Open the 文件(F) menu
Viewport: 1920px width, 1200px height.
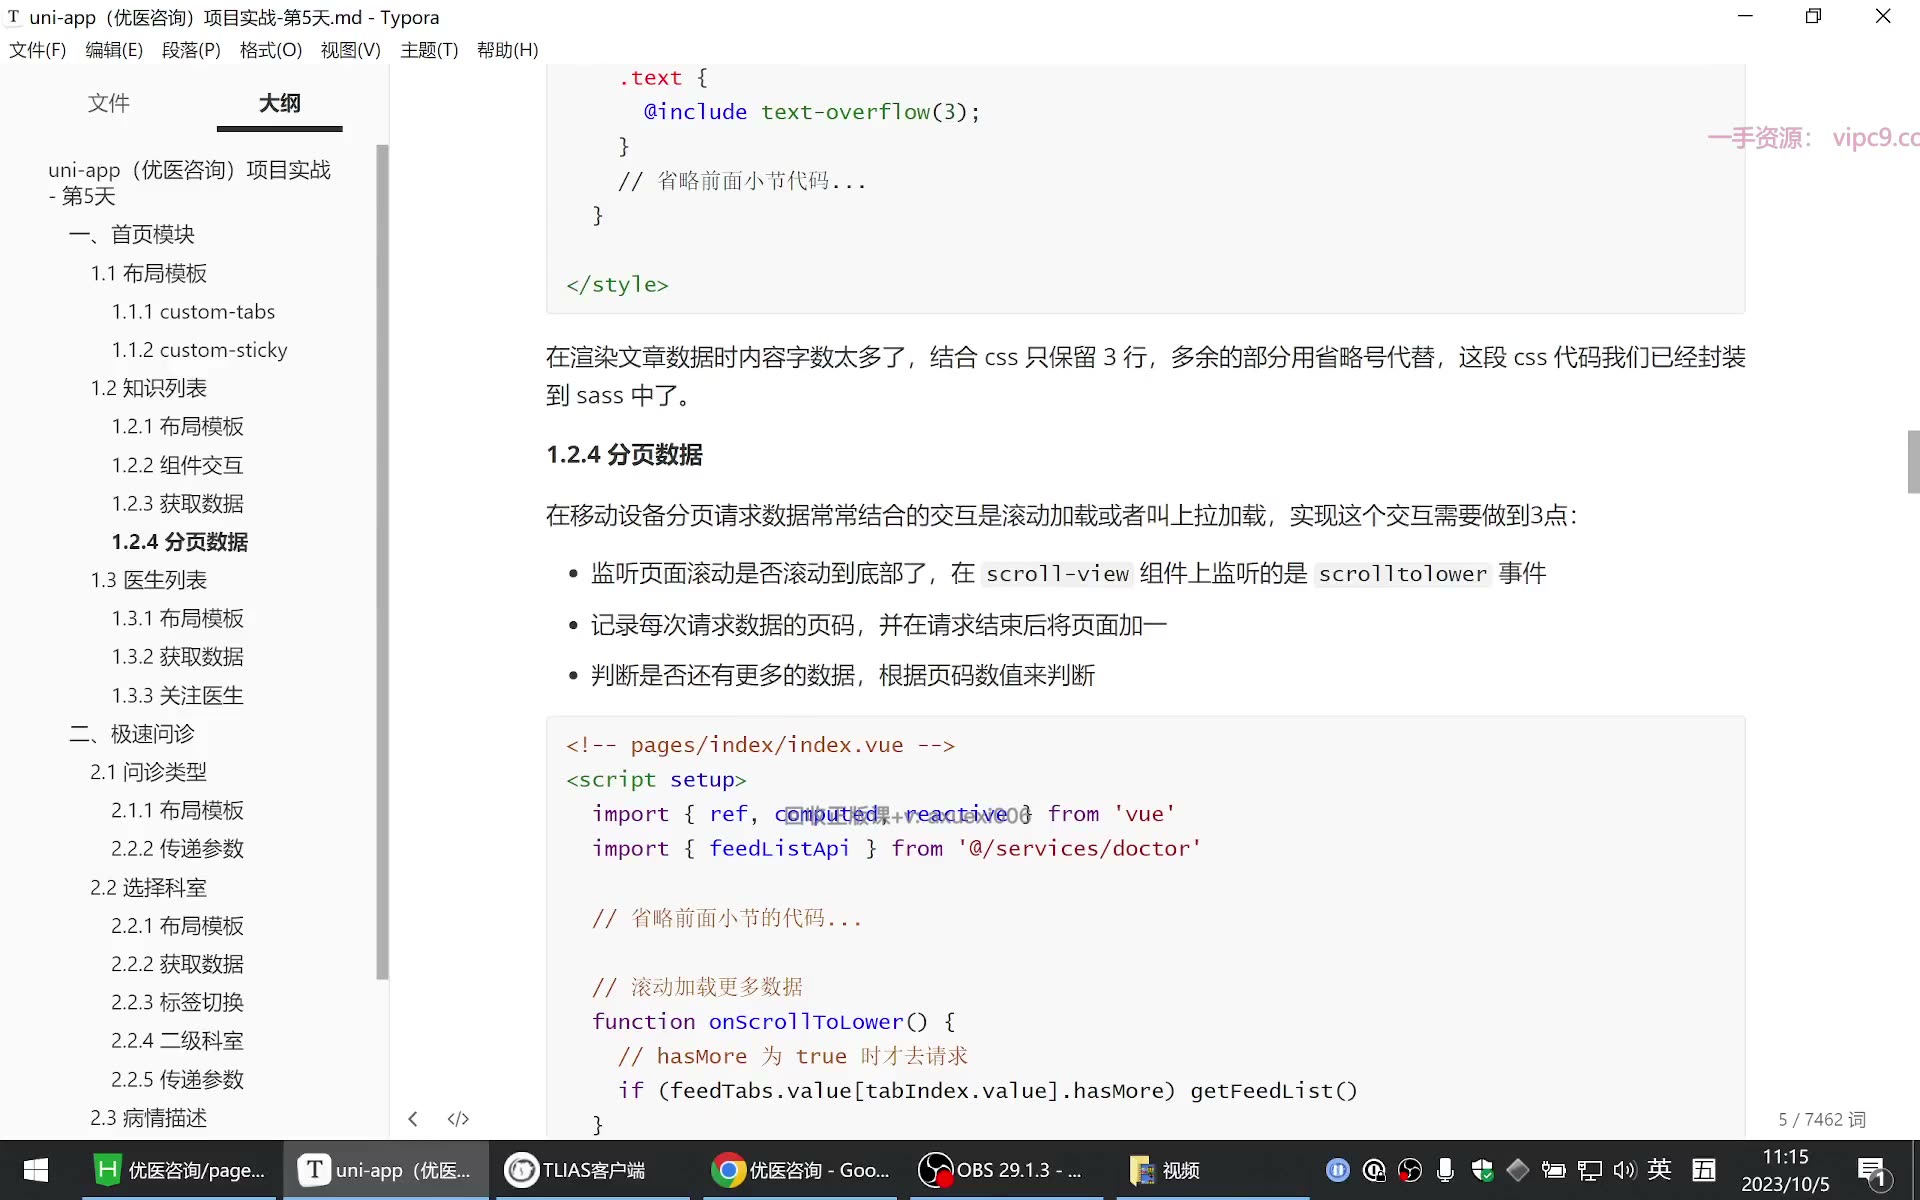click(x=38, y=50)
